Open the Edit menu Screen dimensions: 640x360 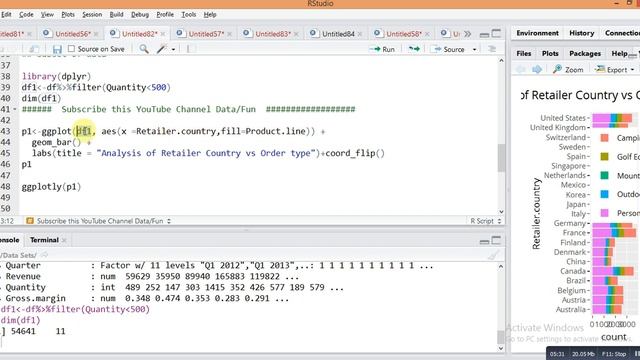pyautogui.click(x=6, y=15)
